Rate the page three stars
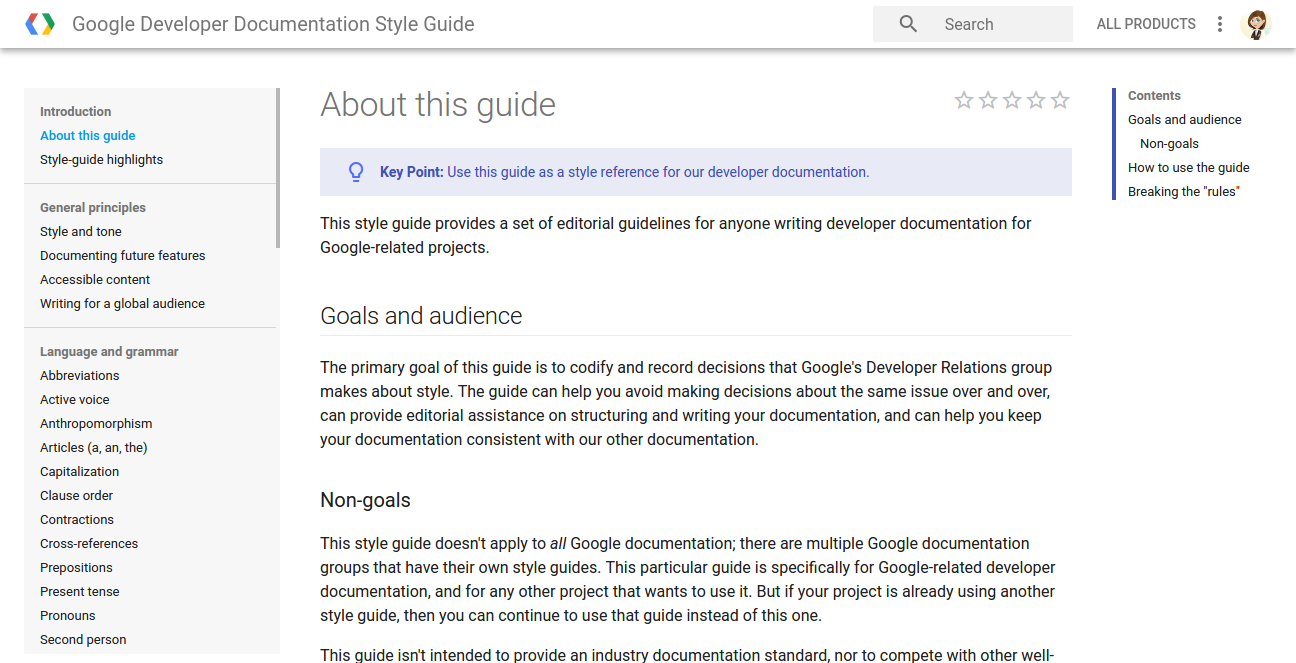Screen dimensions: 1296x663 click(1012, 100)
